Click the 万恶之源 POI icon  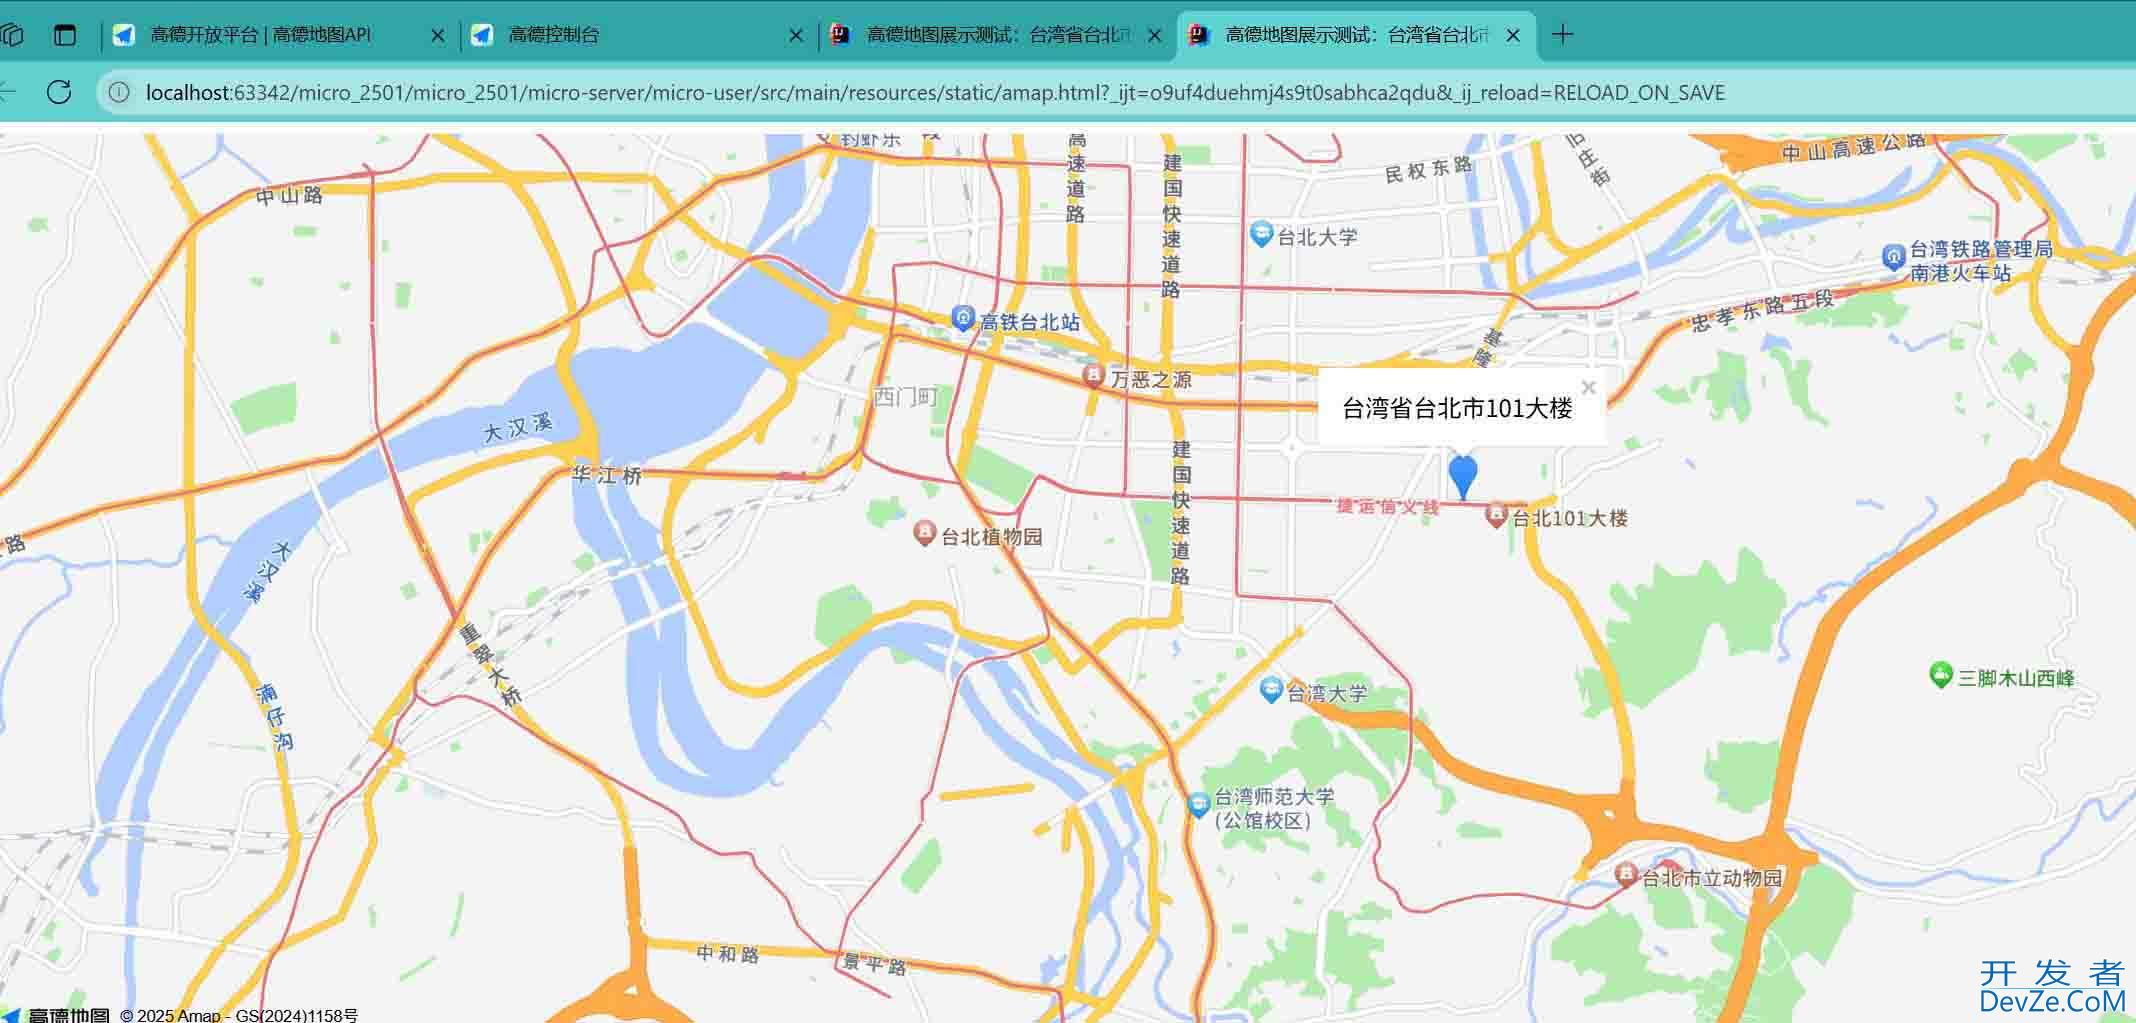(1094, 377)
